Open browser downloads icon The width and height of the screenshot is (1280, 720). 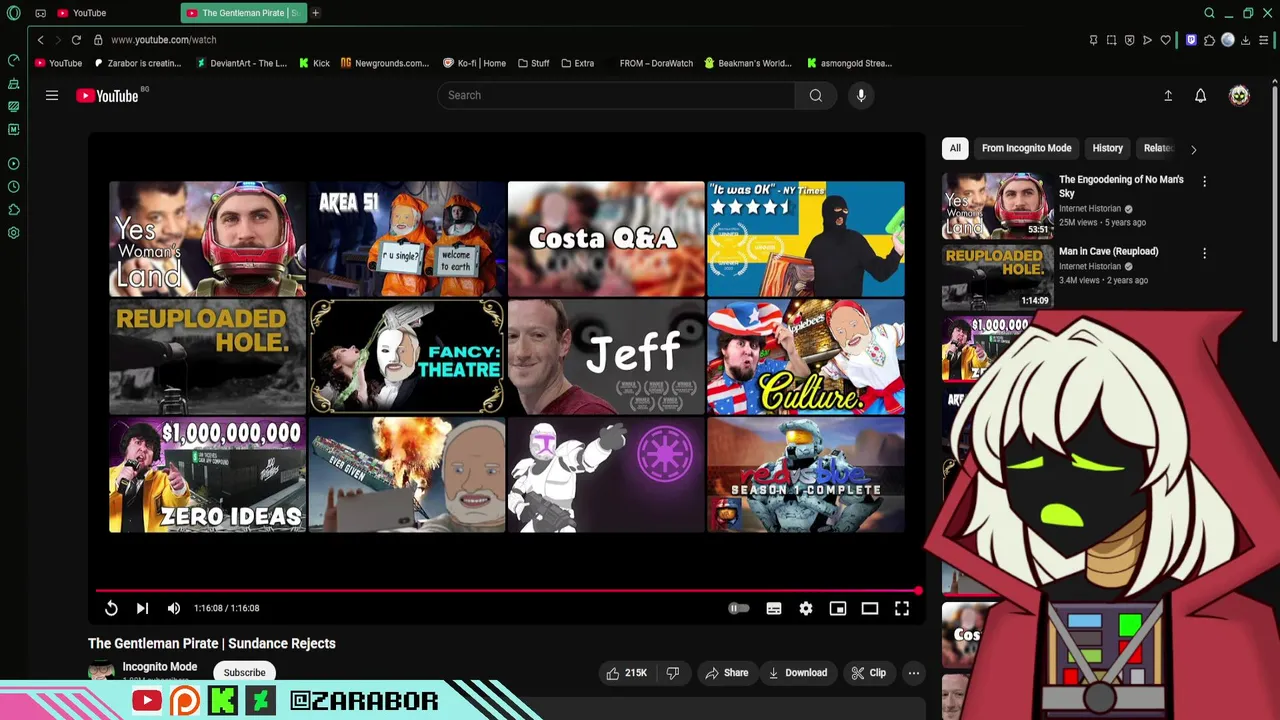click(1246, 40)
